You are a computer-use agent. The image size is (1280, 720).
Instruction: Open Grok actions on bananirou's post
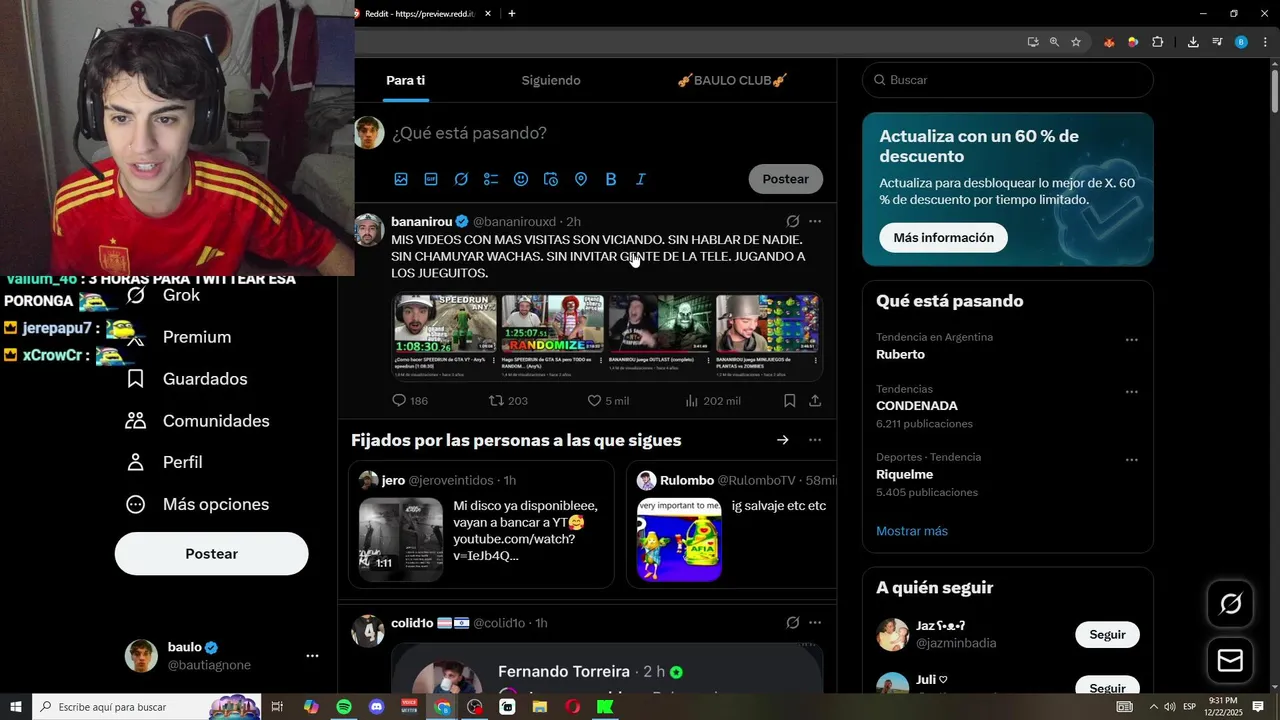click(793, 221)
